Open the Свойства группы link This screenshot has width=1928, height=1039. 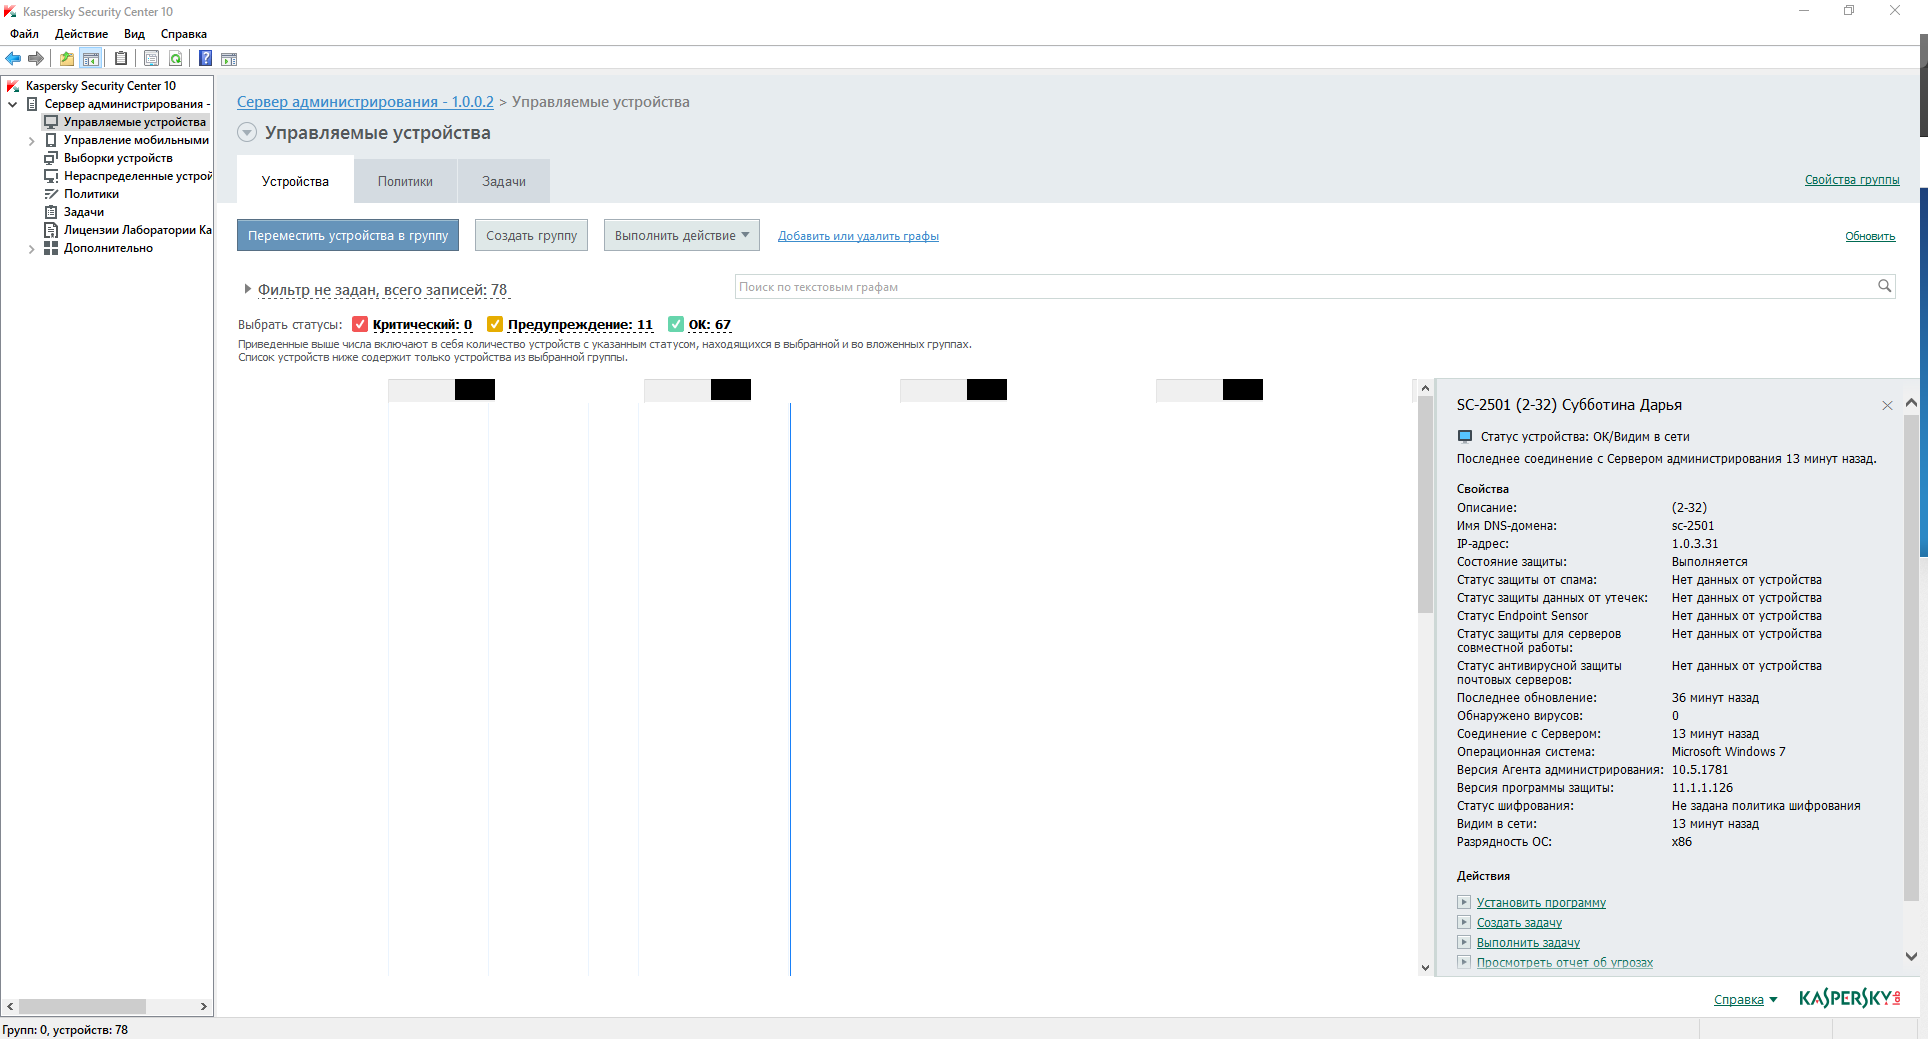tap(1852, 180)
